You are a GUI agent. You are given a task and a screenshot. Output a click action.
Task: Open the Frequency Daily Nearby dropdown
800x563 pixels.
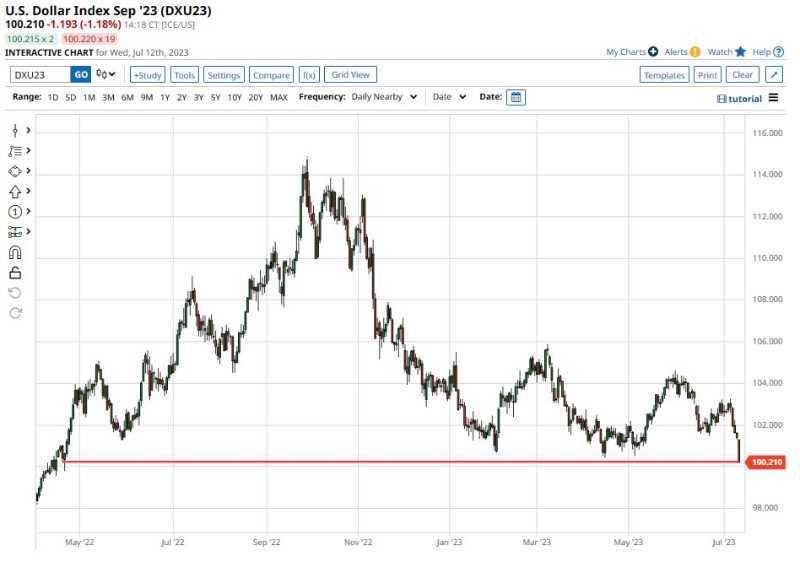(x=384, y=97)
